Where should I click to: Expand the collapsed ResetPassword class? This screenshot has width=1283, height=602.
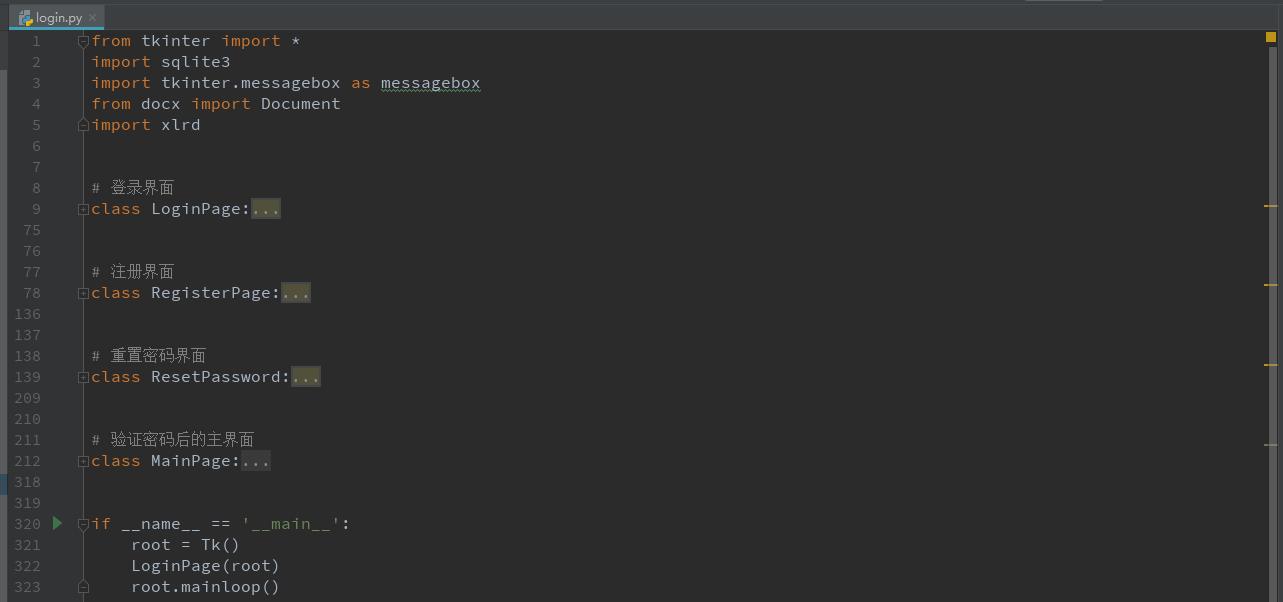click(x=306, y=376)
